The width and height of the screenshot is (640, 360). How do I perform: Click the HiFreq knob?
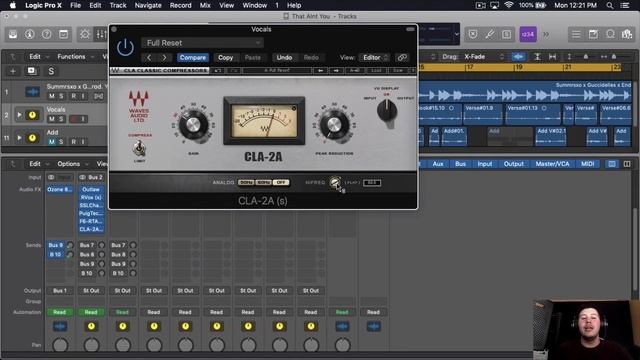tap(336, 182)
